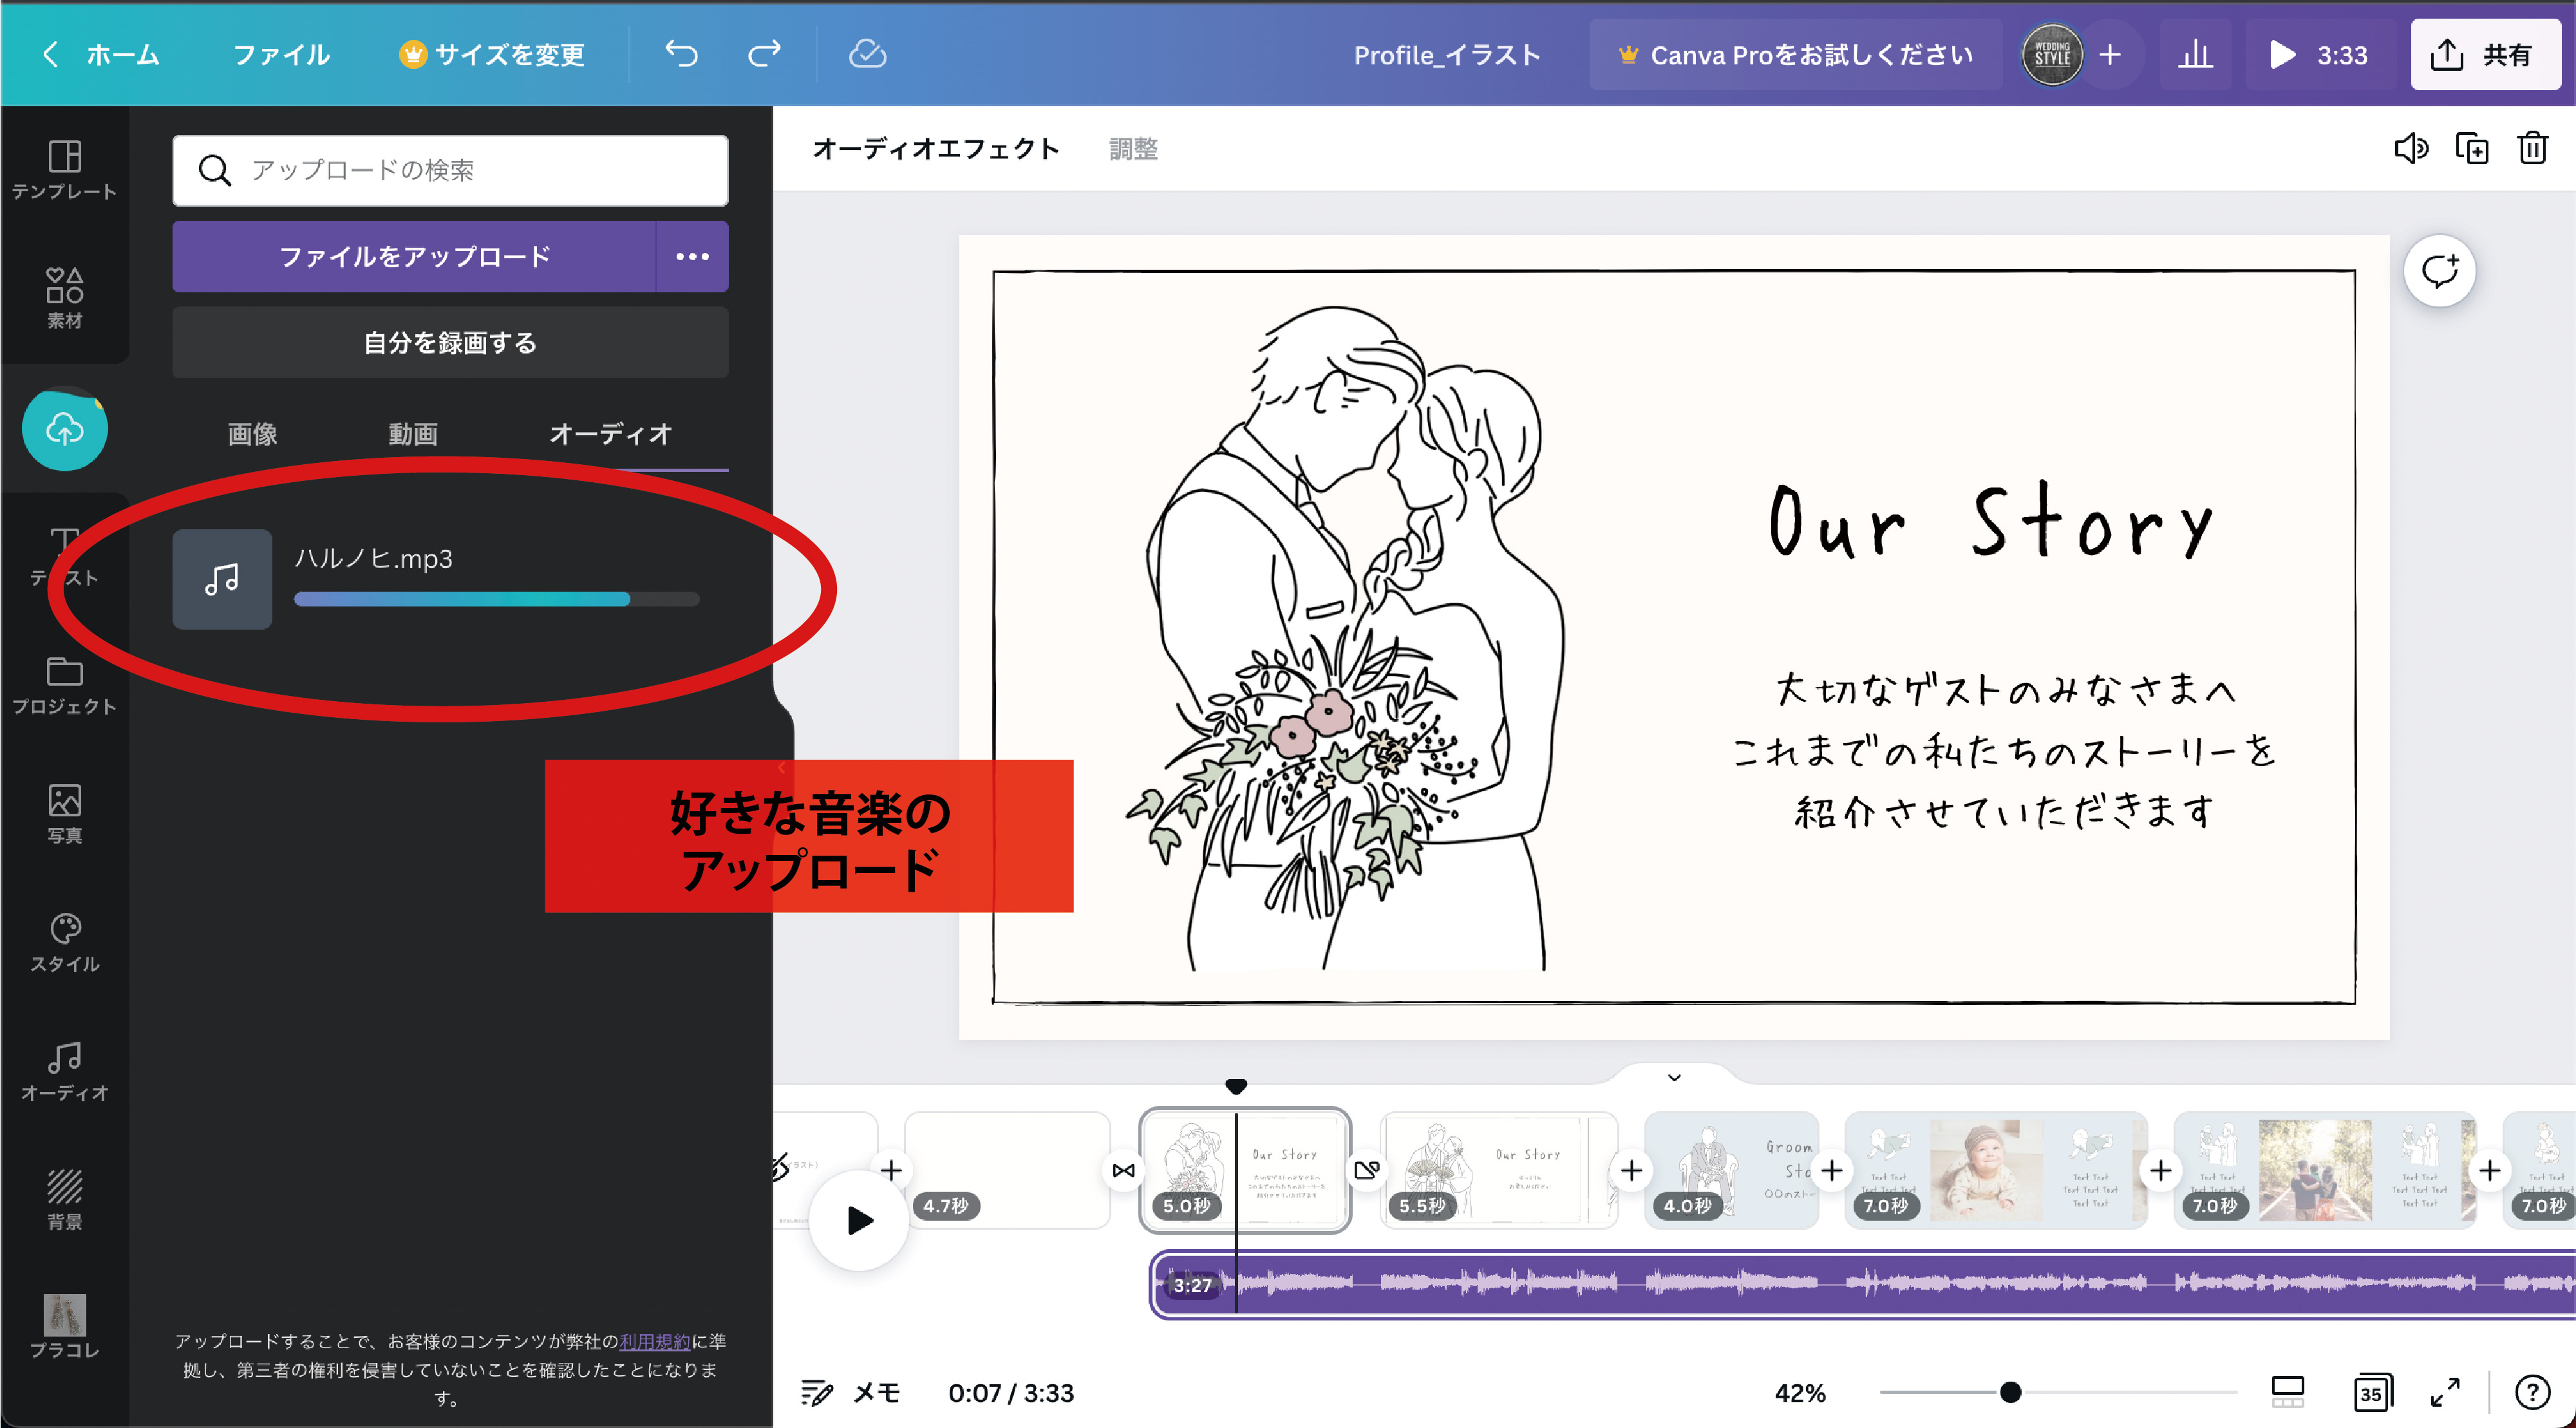This screenshot has width=2576, height=1428.
Task: Delete the selection with the trash icon
Action: click(2532, 149)
